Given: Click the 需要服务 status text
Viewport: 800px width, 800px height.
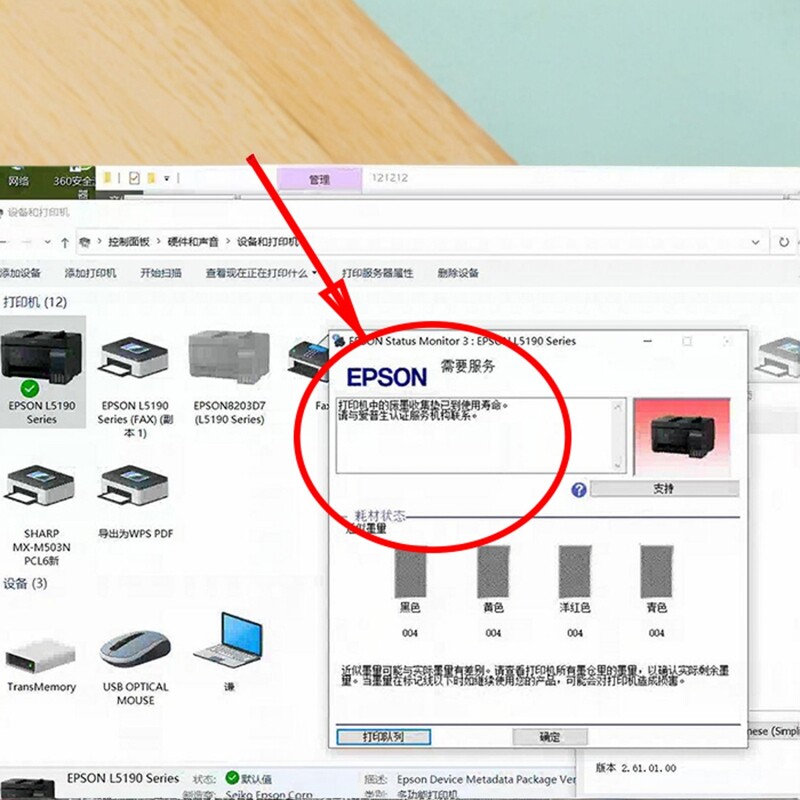Looking at the screenshot, I should point(468,366).
